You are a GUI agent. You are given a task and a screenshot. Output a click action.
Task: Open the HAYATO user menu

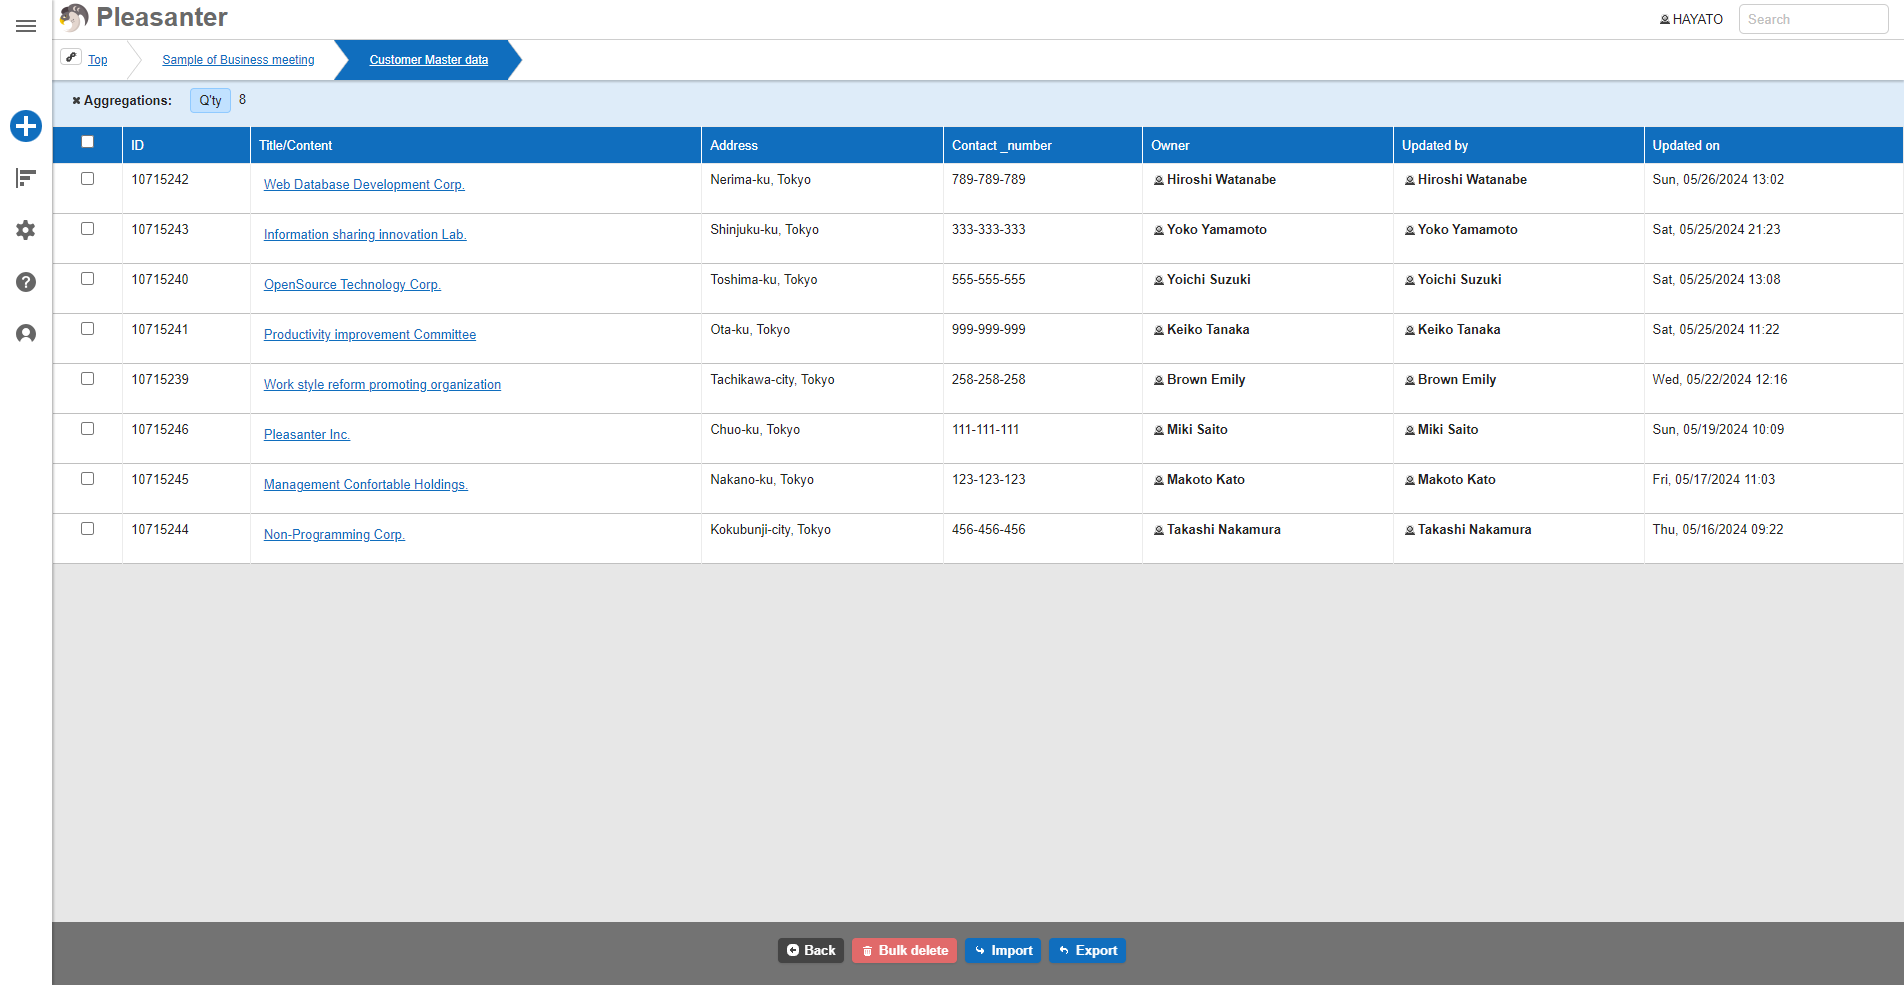tap(1691, 20)
